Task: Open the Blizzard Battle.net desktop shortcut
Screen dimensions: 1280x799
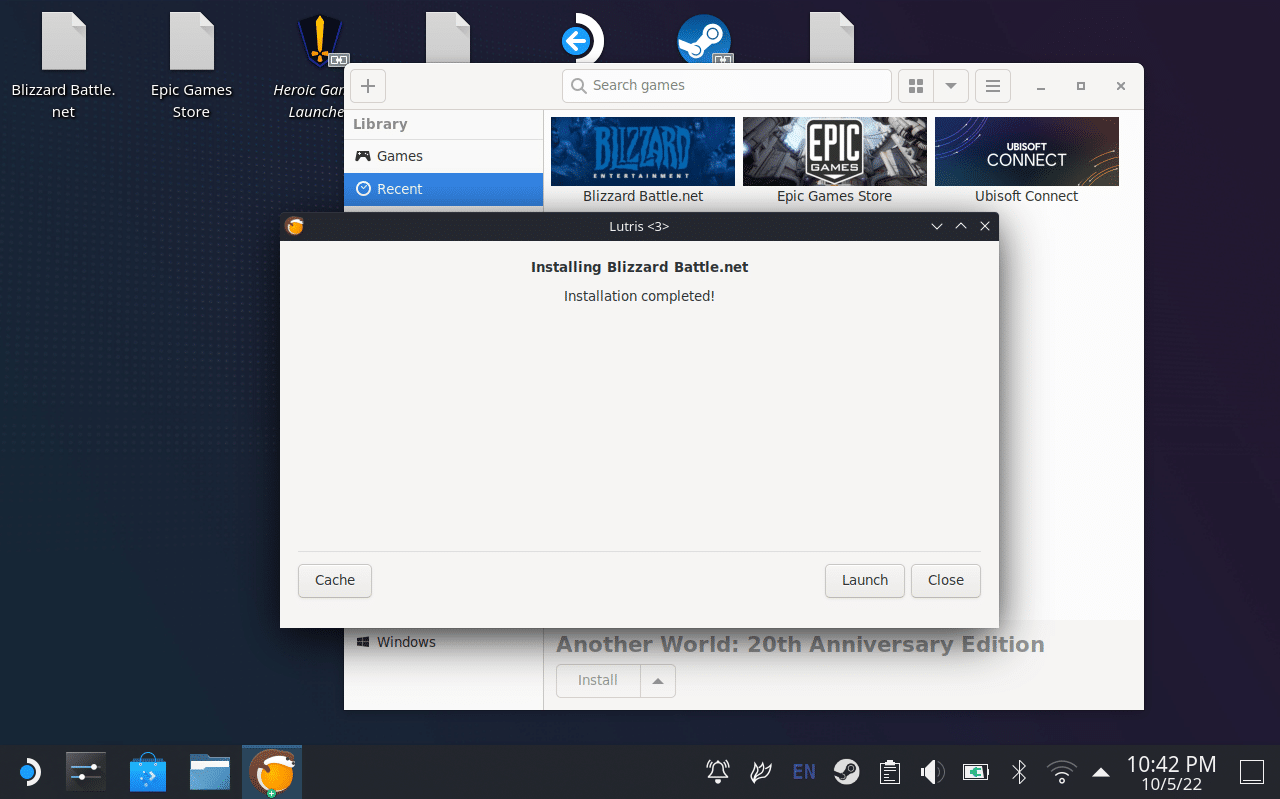Action: click(x=64, y=66)
